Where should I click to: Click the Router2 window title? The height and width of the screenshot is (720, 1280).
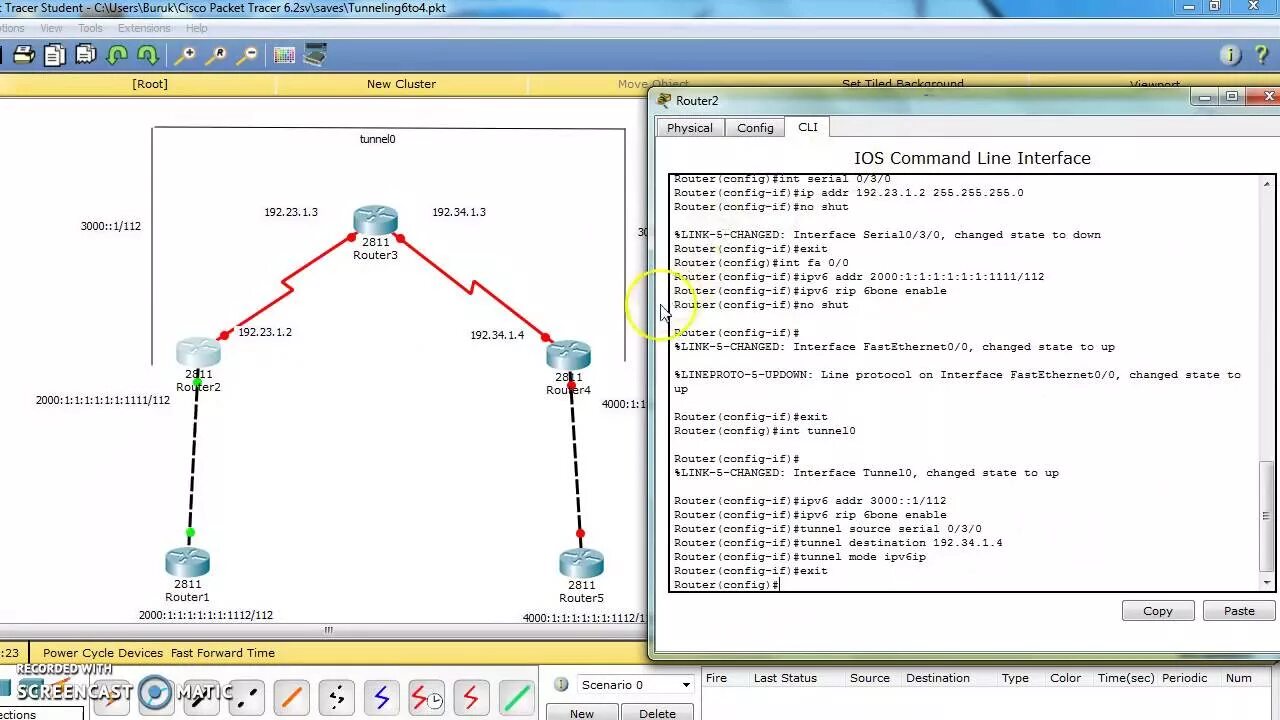[697, 101]
